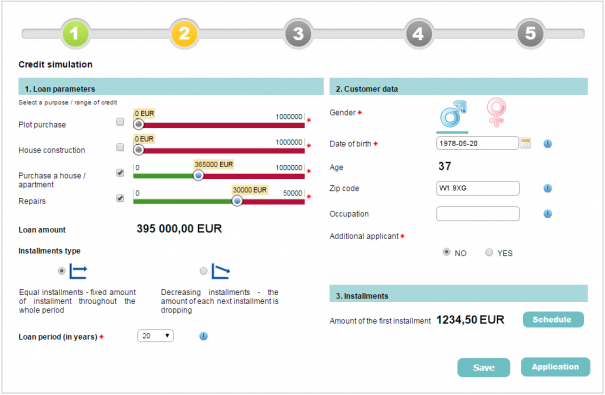This screenshot has width=605, height=395.
Task: Focus the Zip code input field
Action: point(478,188)
